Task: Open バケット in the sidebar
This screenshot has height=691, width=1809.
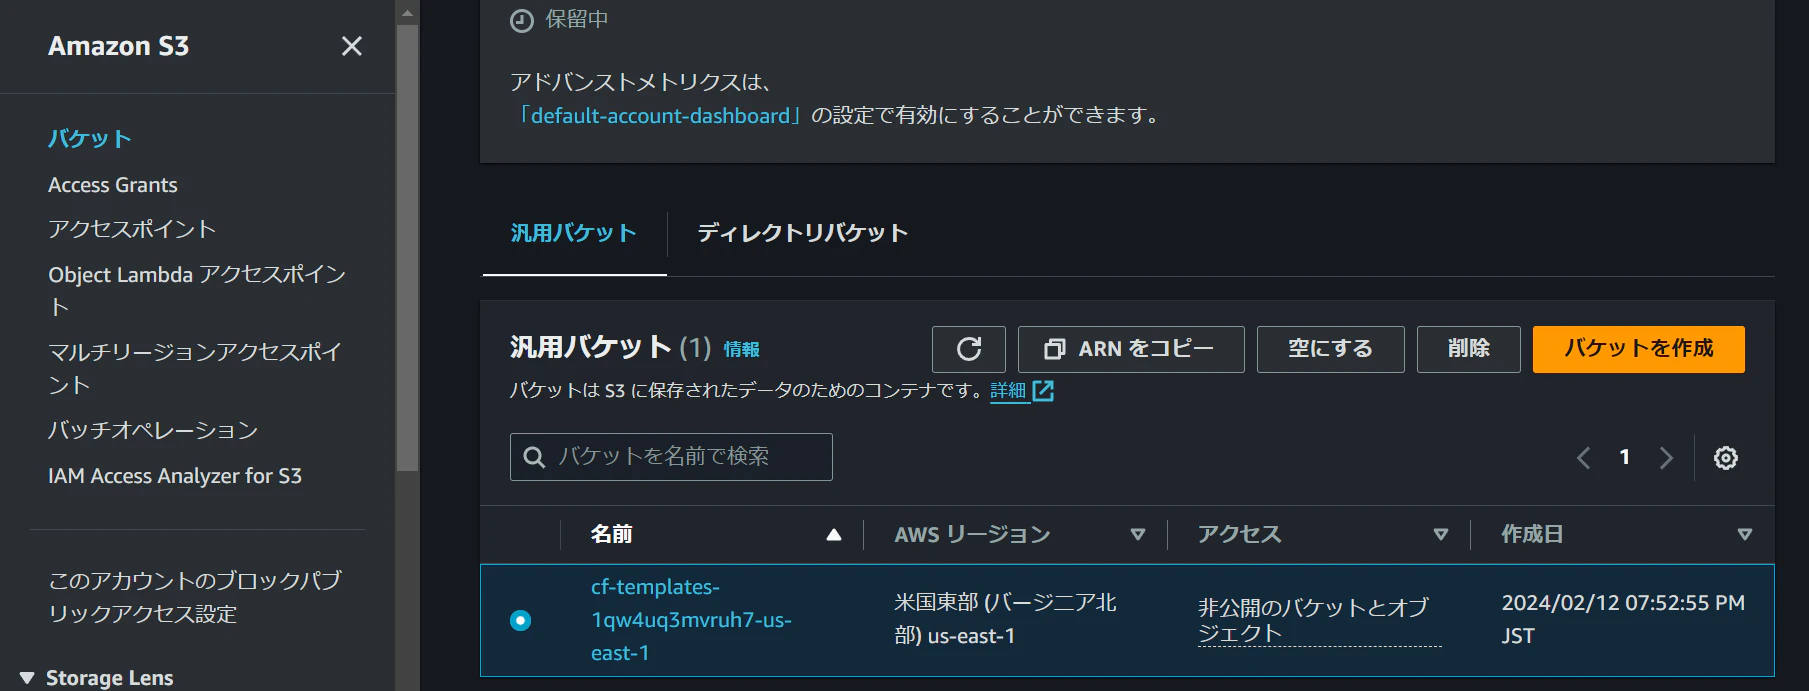Action: (90, 139)
